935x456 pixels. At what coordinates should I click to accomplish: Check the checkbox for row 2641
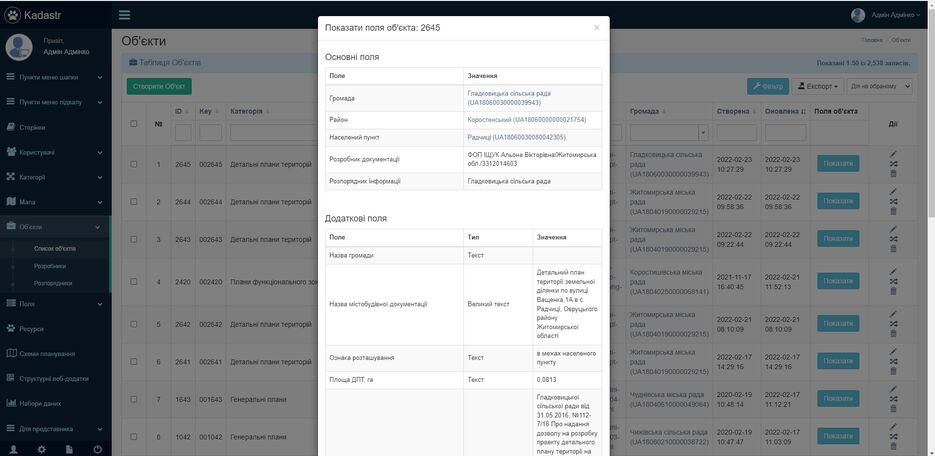[x=134, y=361]
